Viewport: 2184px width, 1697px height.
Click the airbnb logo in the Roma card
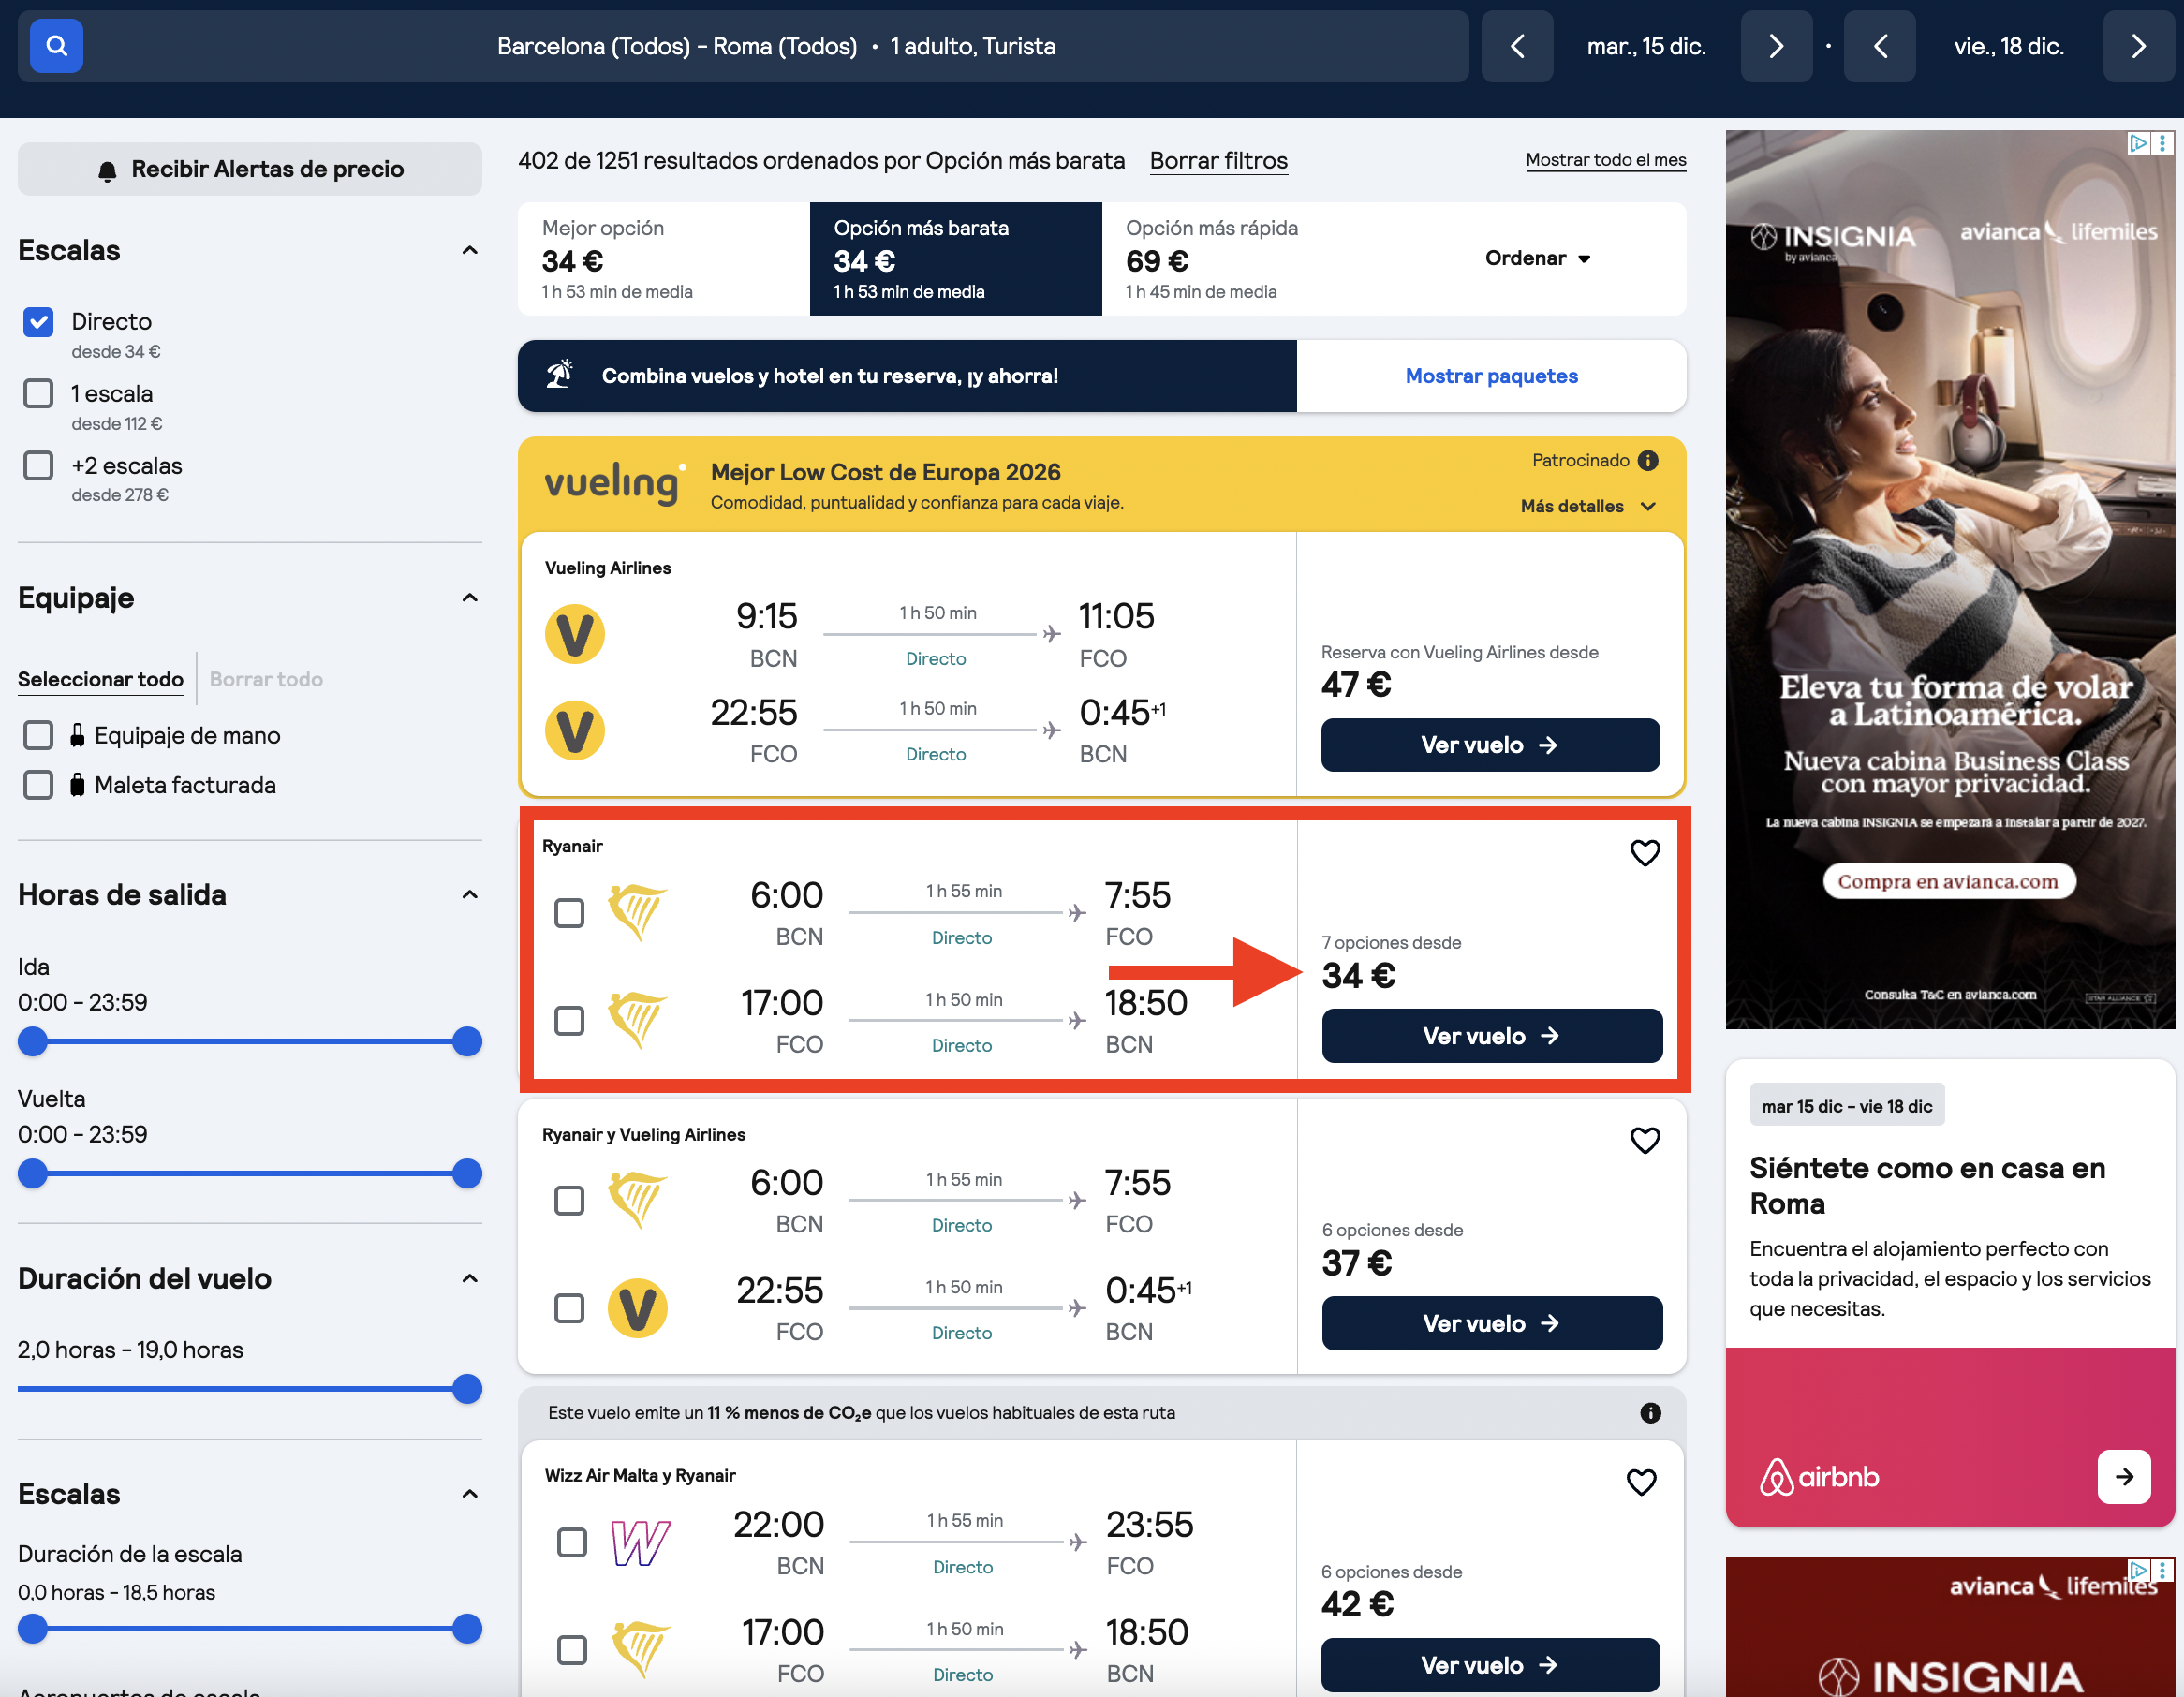(x=1819, y=1477)
